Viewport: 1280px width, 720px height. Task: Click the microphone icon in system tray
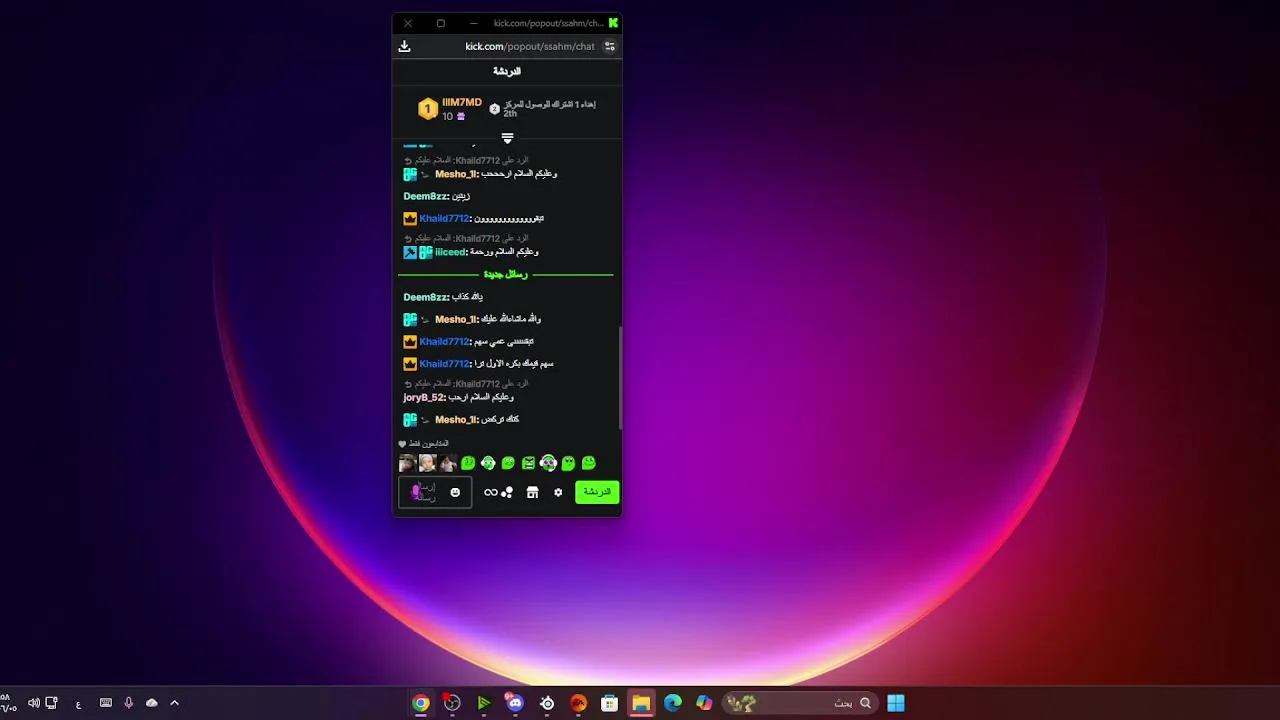[x=129, y=703]
